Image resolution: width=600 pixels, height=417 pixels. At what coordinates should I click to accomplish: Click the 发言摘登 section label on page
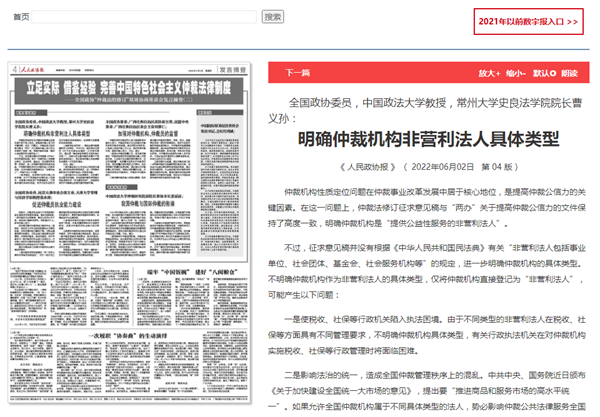[x=232, y=69]
